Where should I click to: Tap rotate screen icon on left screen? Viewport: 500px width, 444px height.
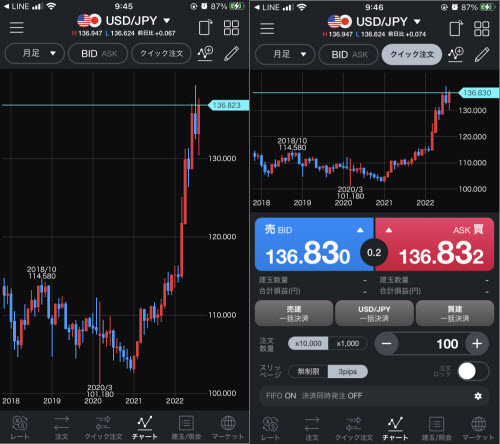click(205, 27)
